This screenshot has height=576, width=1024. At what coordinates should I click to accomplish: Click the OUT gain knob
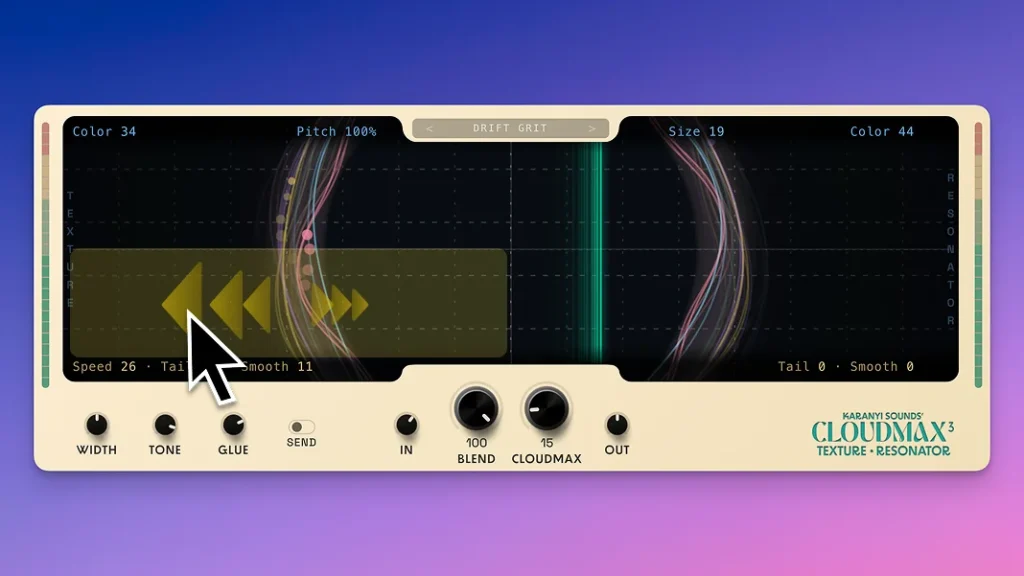[x=616, y=425]
